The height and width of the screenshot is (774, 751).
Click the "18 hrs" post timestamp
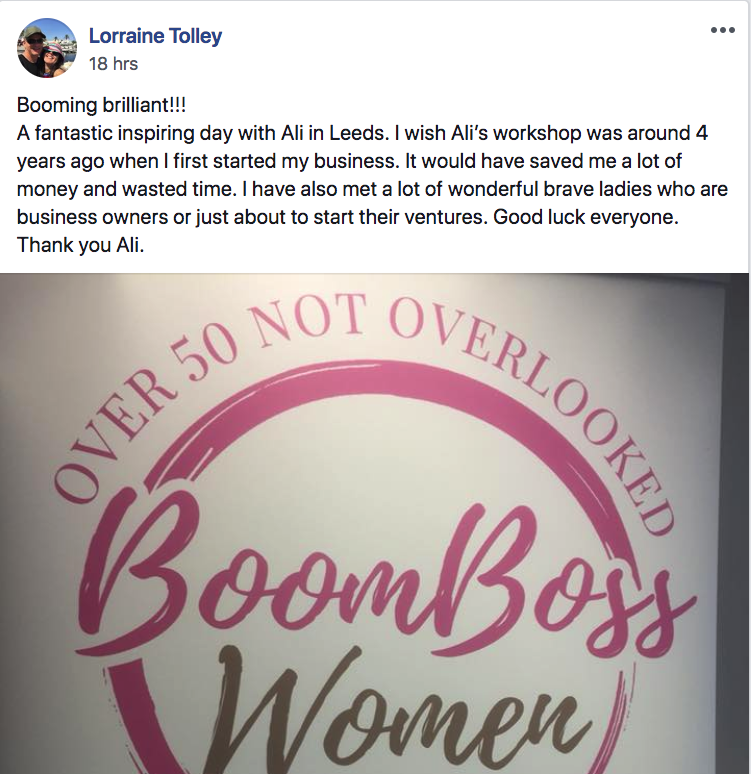tap(113, 64)
